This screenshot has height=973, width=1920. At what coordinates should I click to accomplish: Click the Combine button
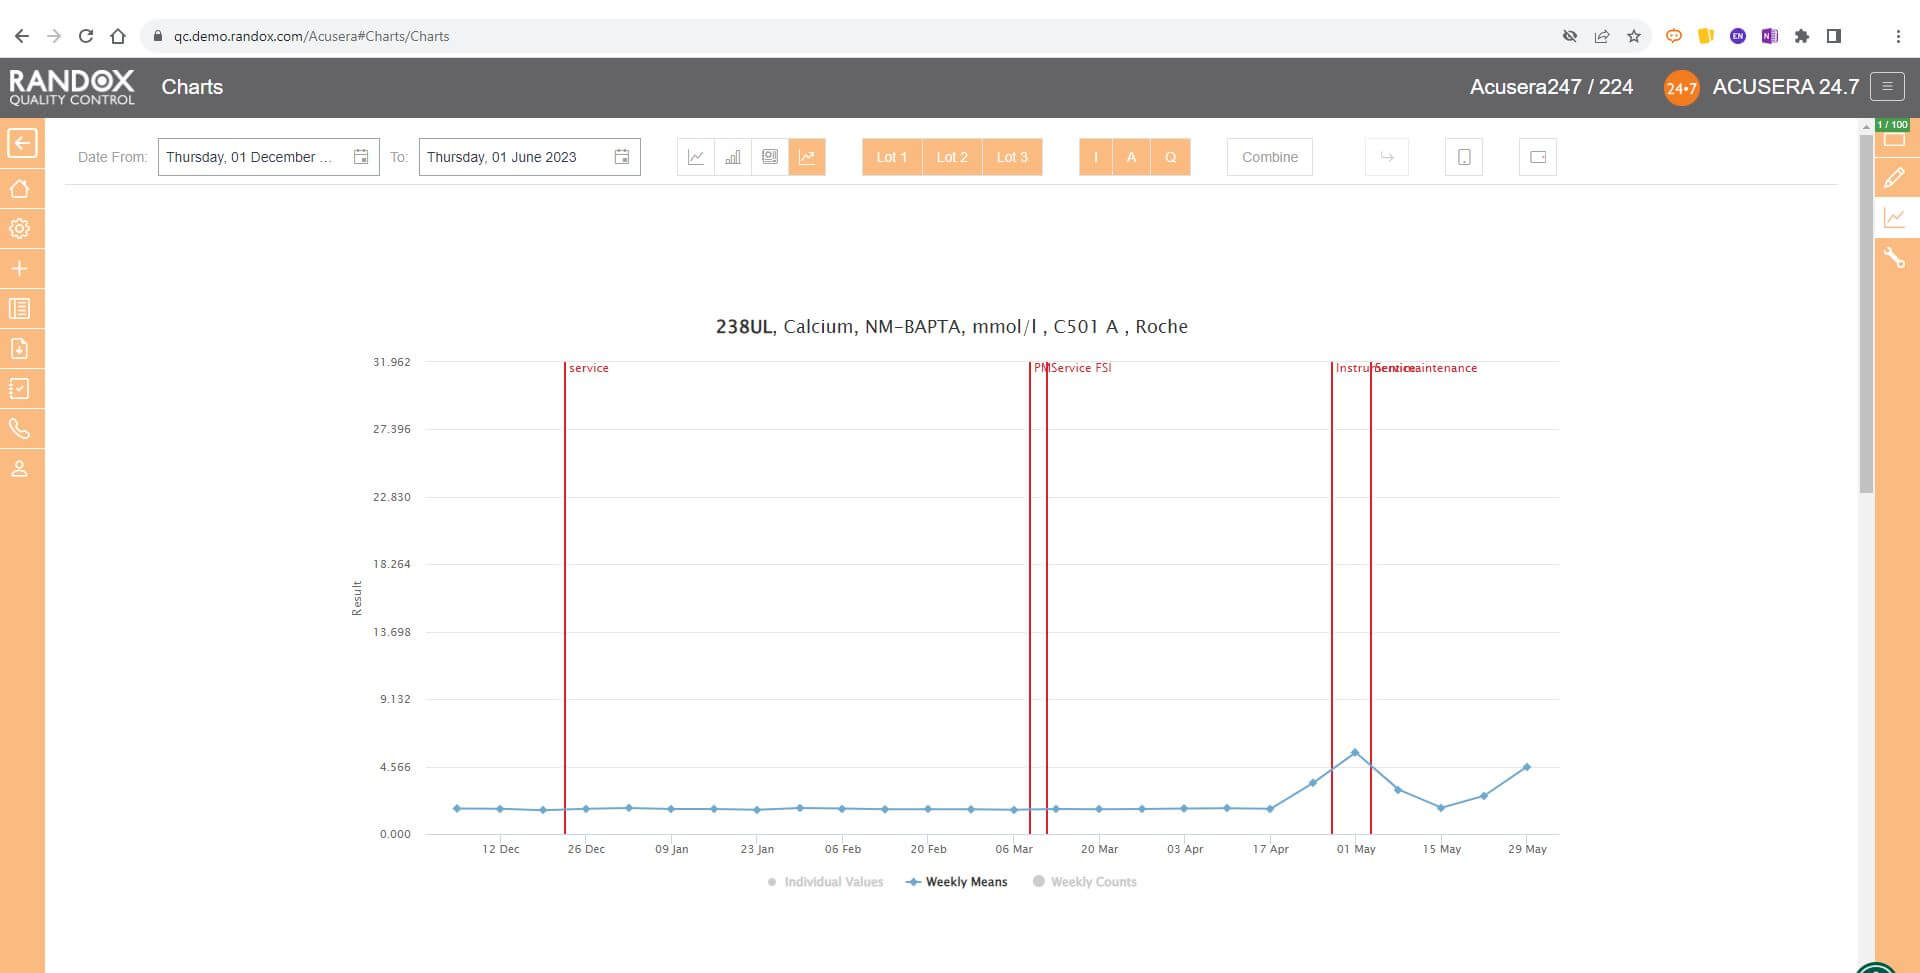pyautogui.click(x=1269, y=157)
